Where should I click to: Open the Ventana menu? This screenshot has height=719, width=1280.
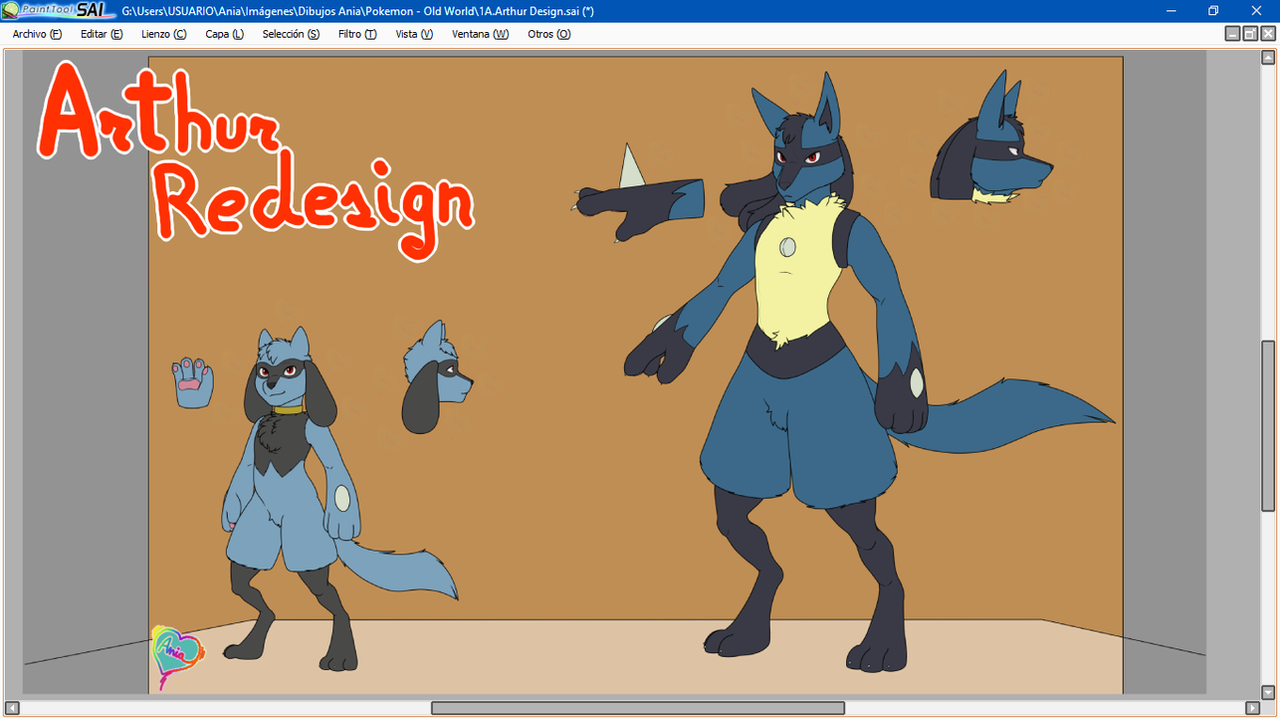click(x=480, y=34)
